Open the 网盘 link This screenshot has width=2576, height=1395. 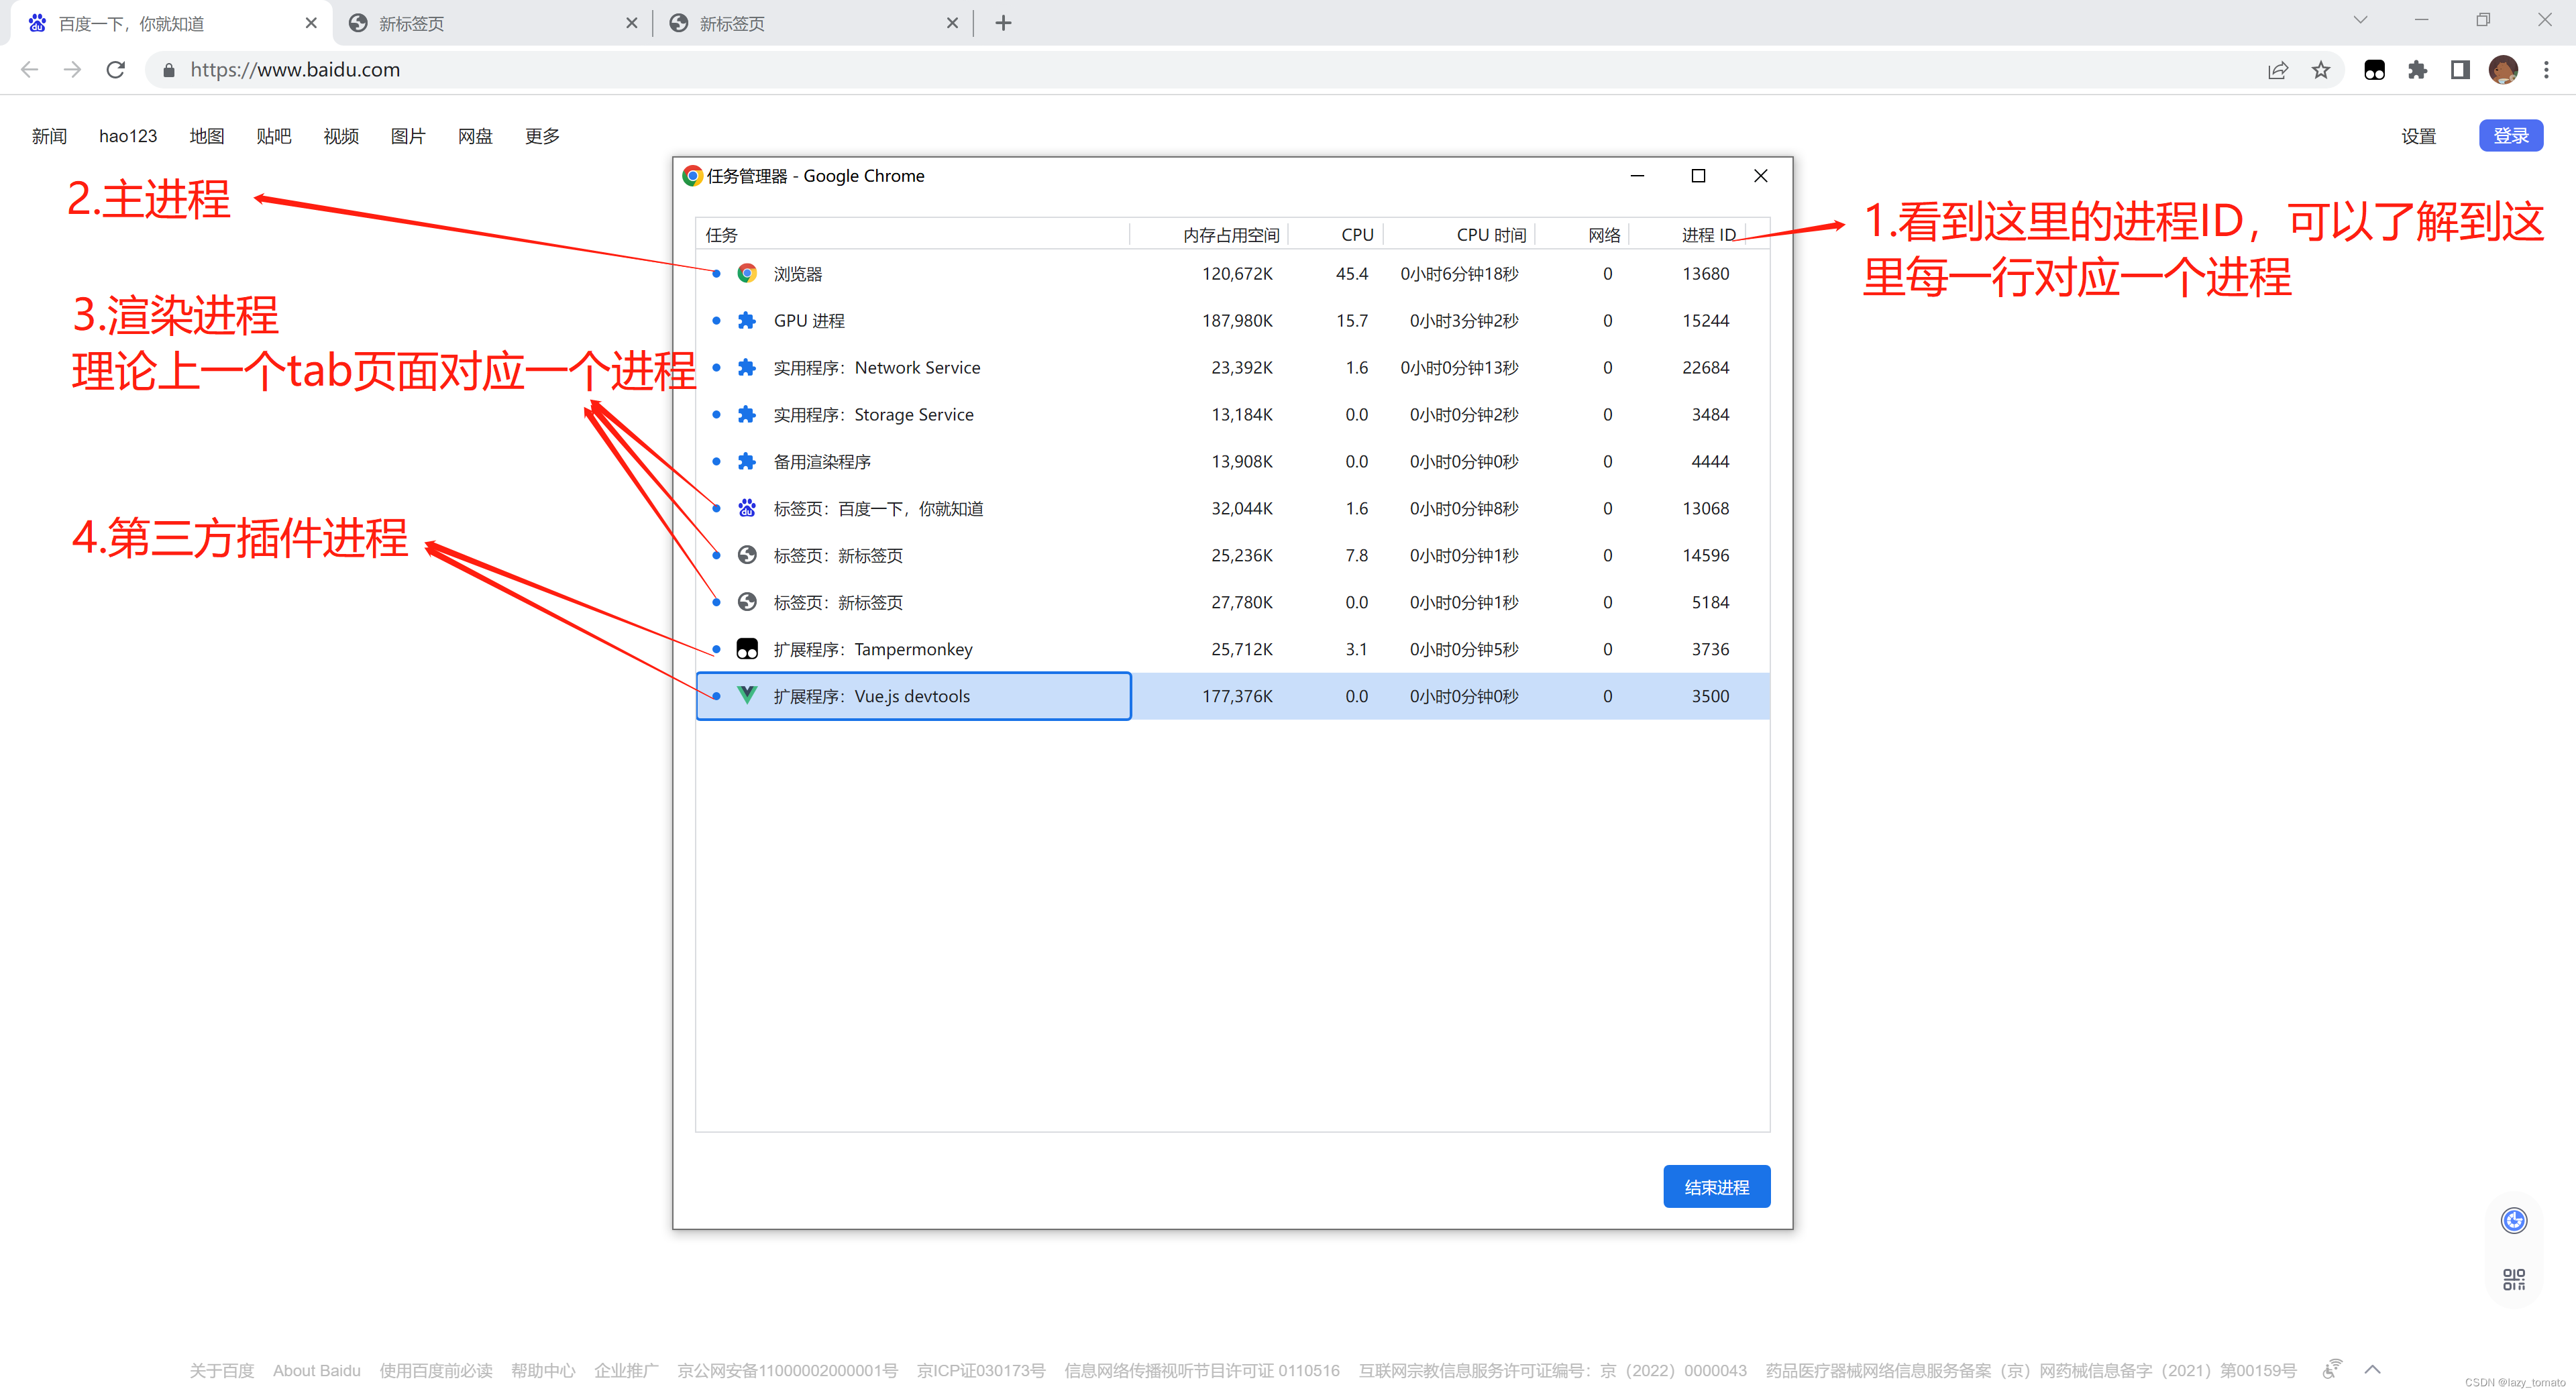[x=475, y=136]
